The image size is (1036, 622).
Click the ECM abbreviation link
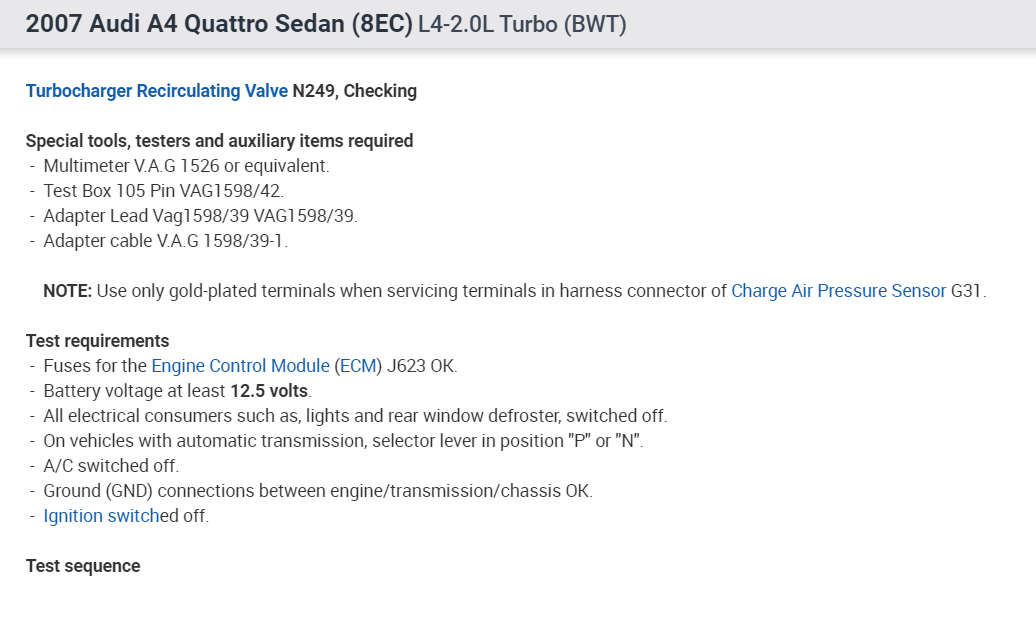point(357,366)
